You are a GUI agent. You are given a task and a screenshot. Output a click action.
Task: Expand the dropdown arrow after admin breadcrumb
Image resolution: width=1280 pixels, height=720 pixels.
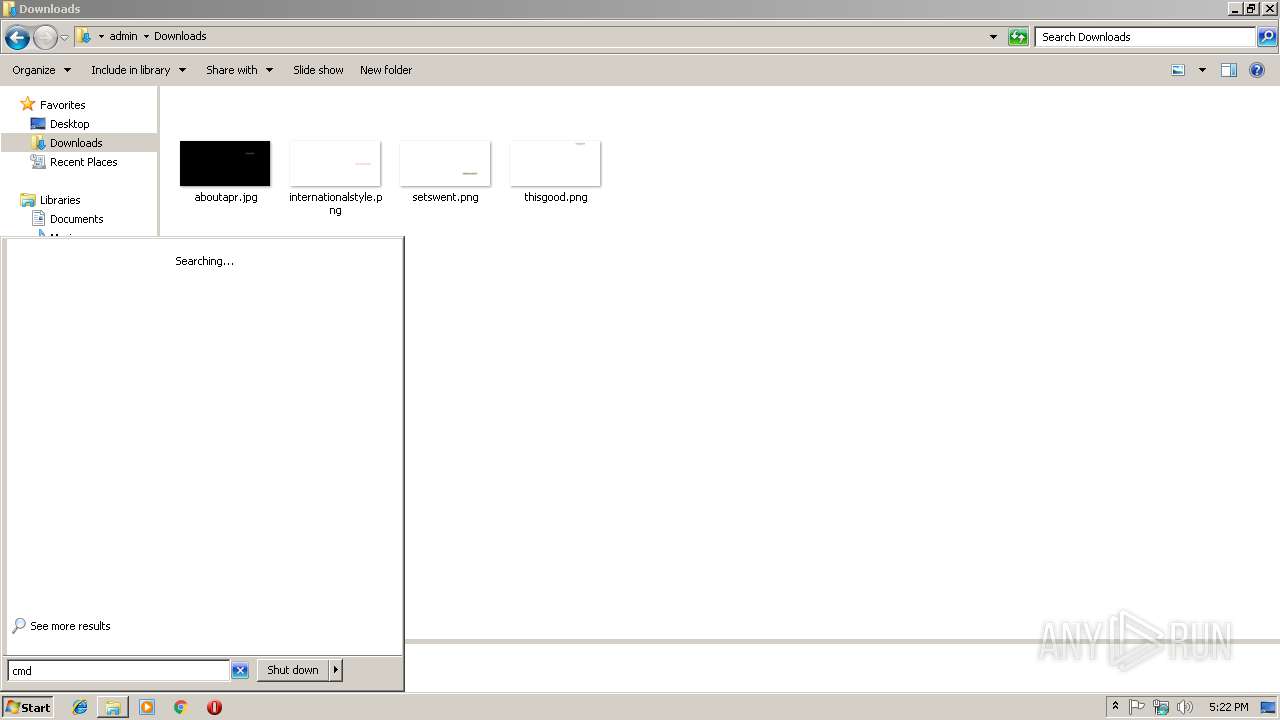coord(146,36)
